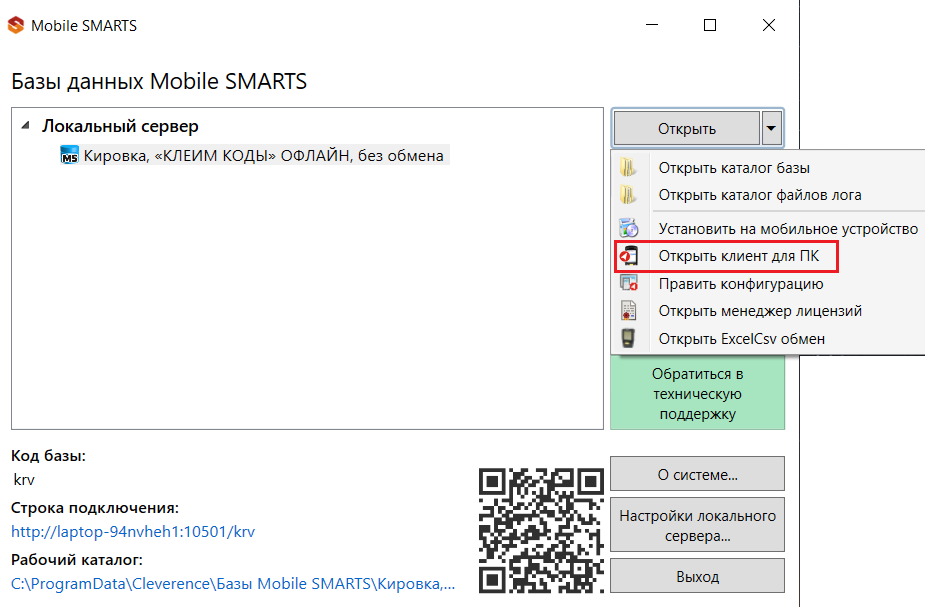Image resolution: width=925 pixels, height=607 pixels.
Task: Close the Mobile SMARTS window
Action: coord(769,25)
